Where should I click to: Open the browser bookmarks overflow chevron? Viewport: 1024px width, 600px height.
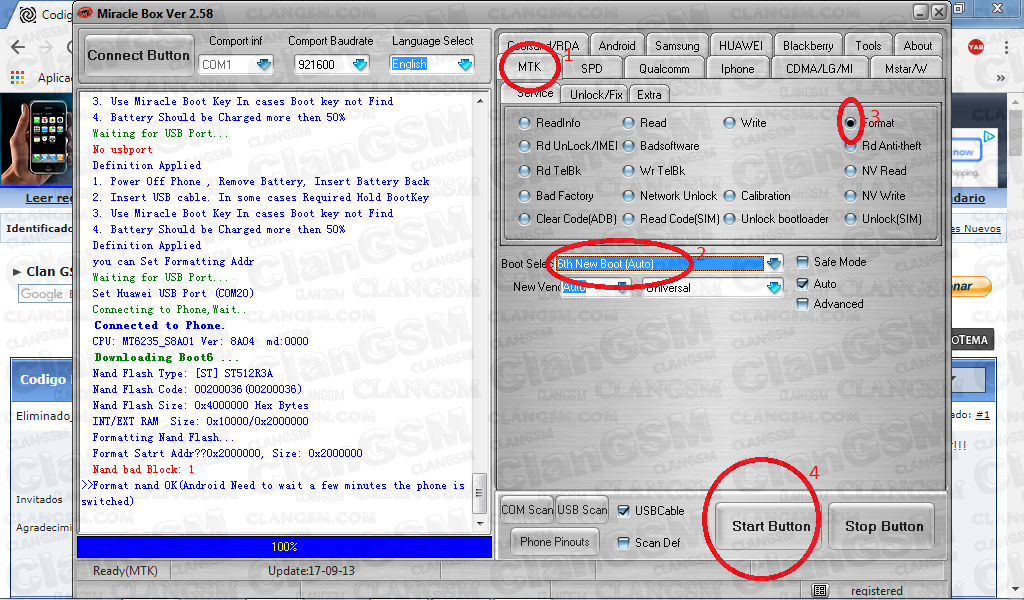(1000, 78)
